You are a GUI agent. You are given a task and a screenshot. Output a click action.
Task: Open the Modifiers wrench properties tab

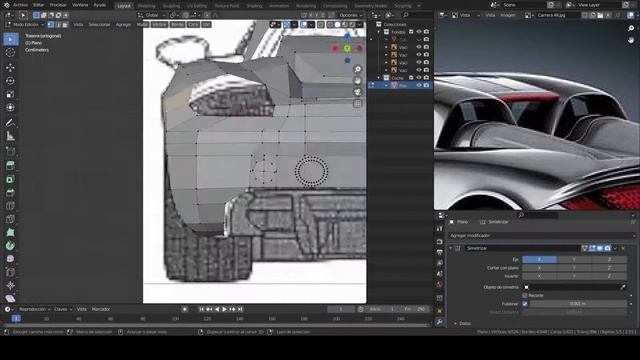(440, 322)
